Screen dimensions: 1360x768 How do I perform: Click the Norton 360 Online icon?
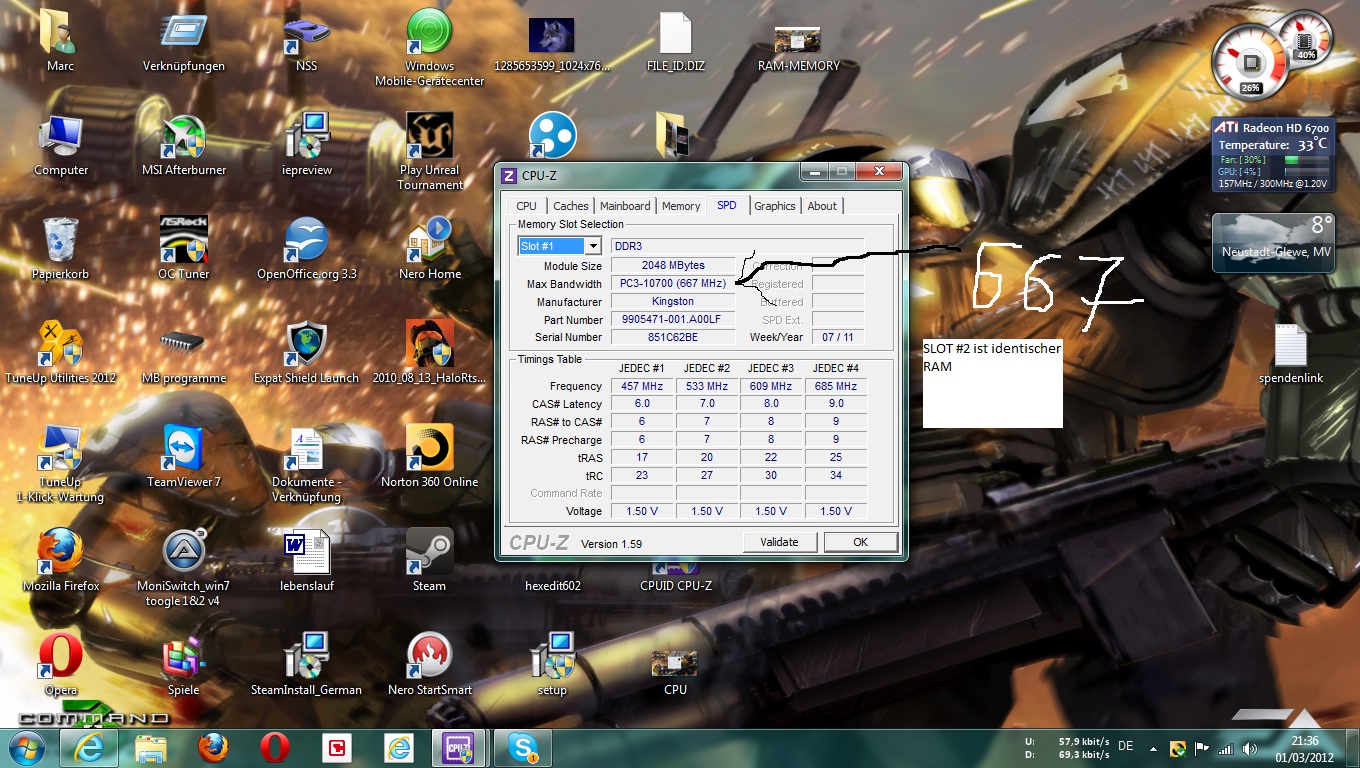429,449
